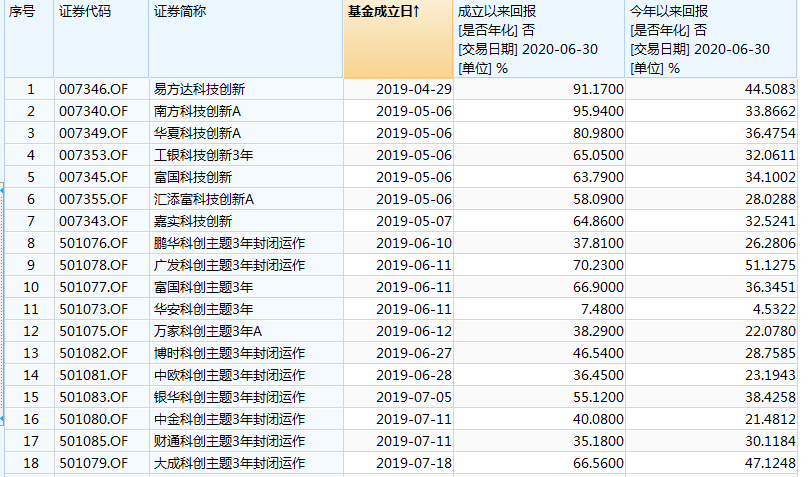Click code cell 501076.OF
The image size is (812, 477).
[x=93, y=243]
